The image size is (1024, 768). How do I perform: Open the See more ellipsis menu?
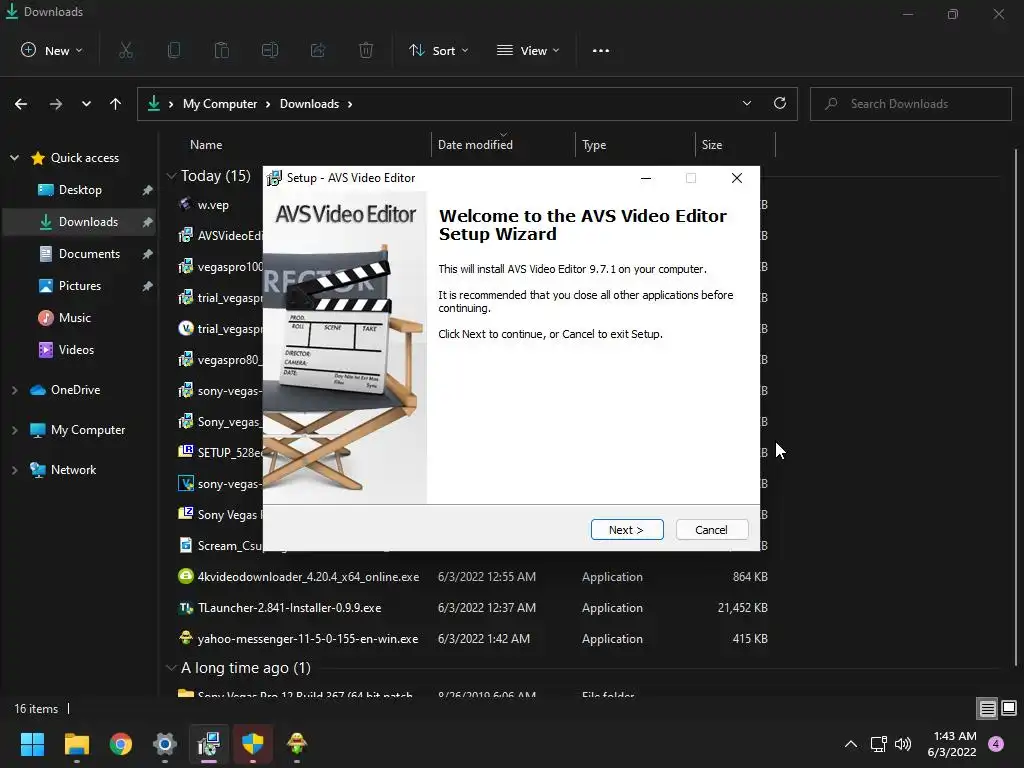click(601, 50)
